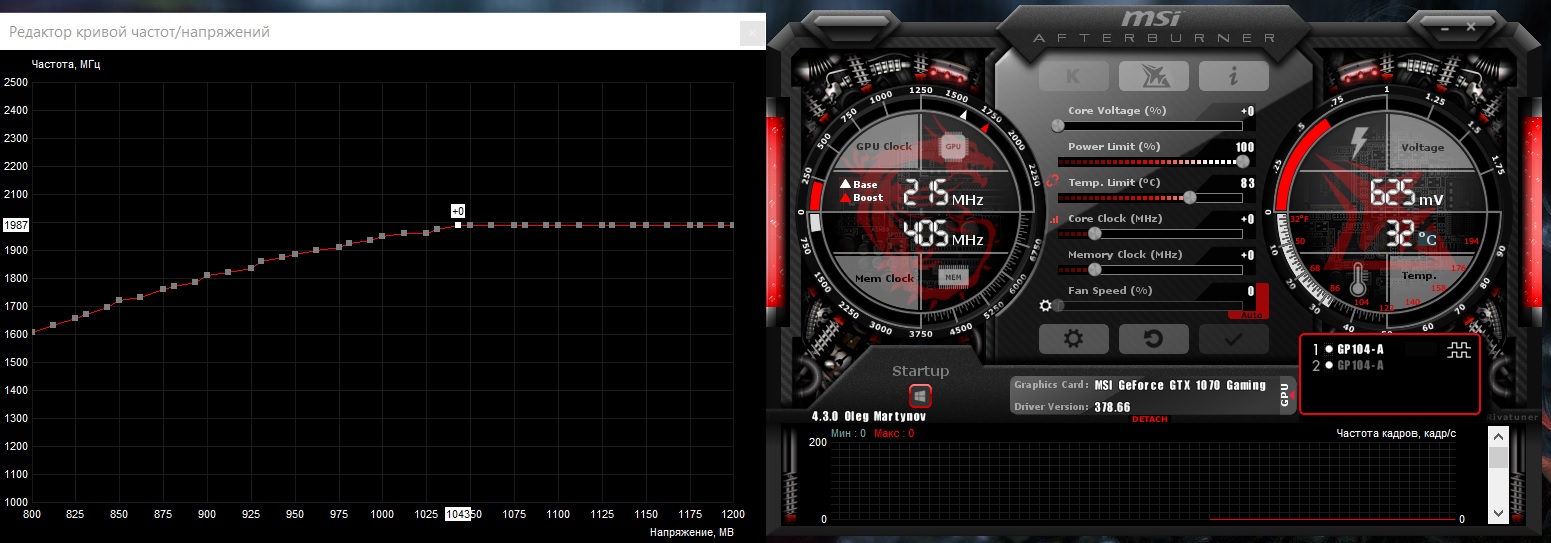Click the 1043 voltage marker on axis
1551x543 pixels.
coord(458,513)
